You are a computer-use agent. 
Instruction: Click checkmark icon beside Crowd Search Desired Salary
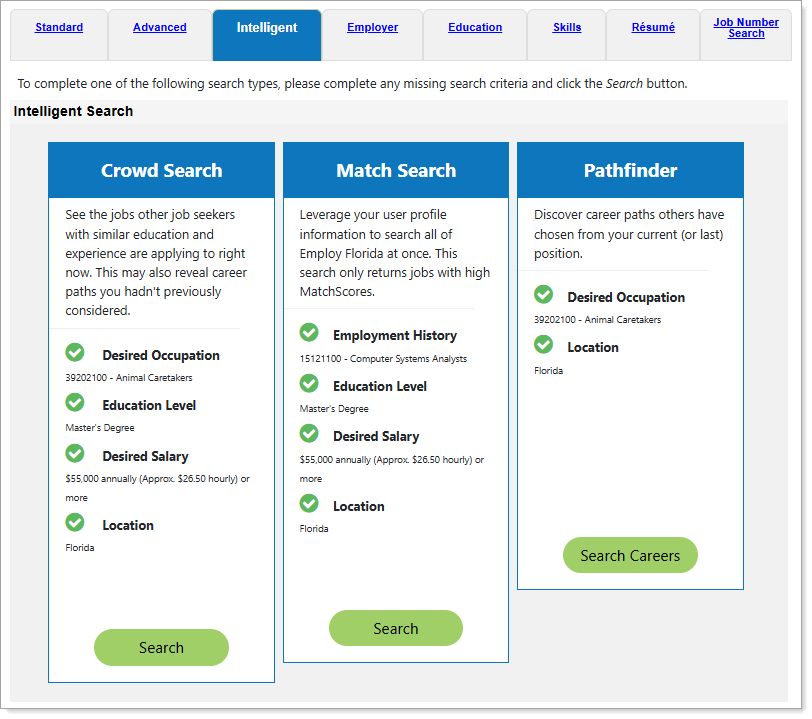(75, 454)
